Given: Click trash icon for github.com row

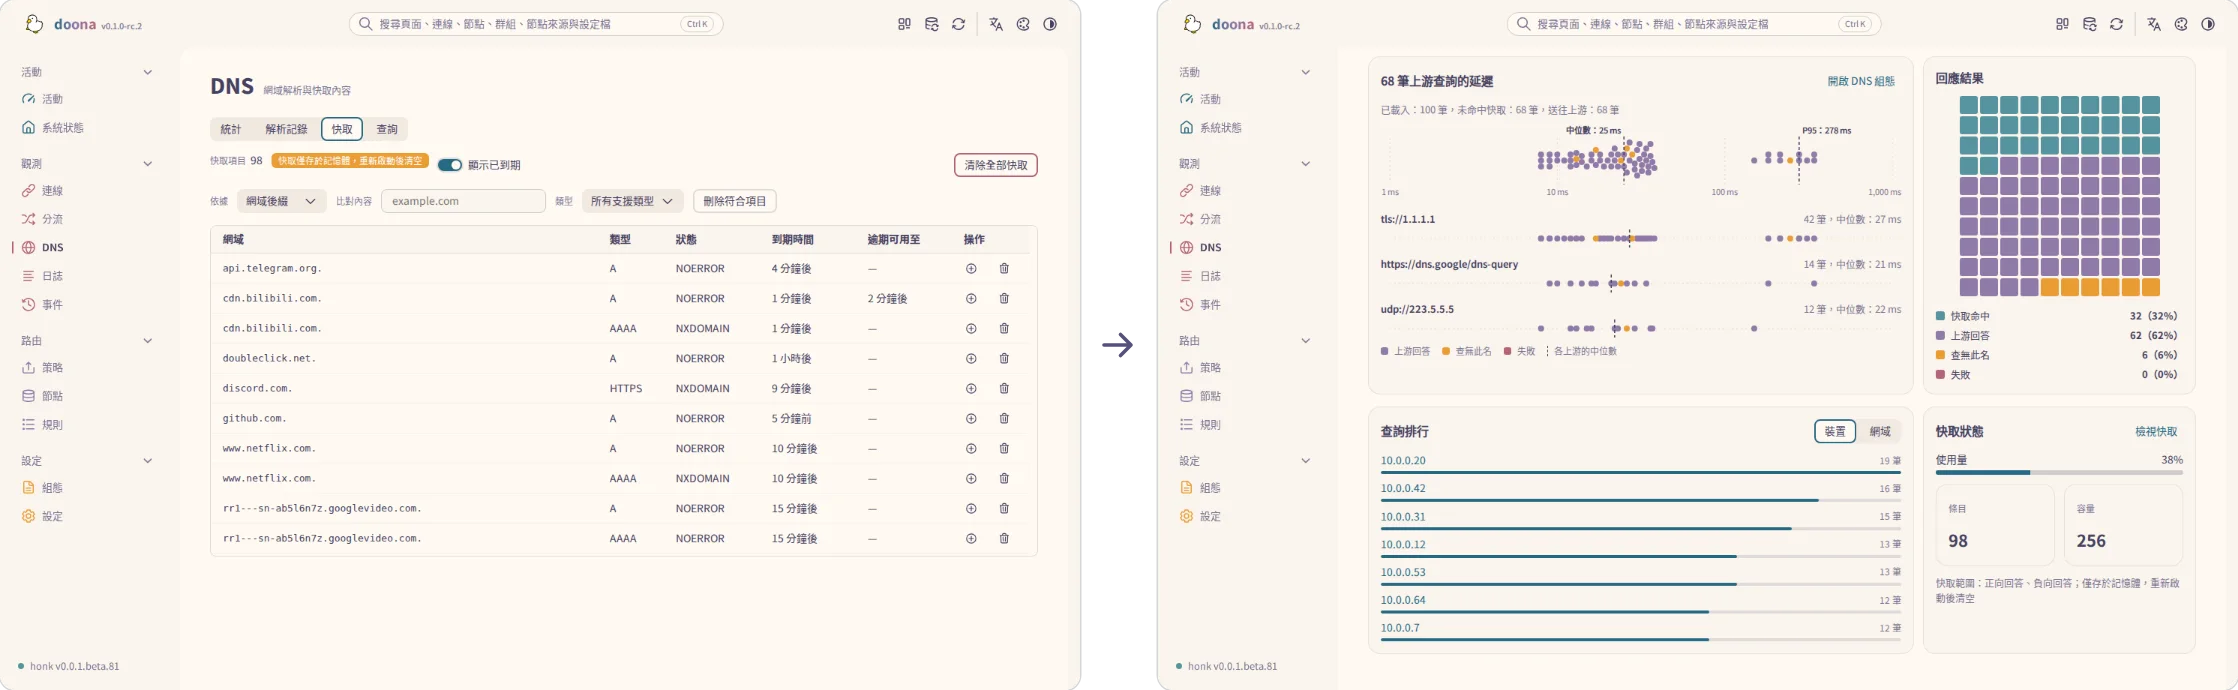Looking at the screenshot, I should point(1004,418).
